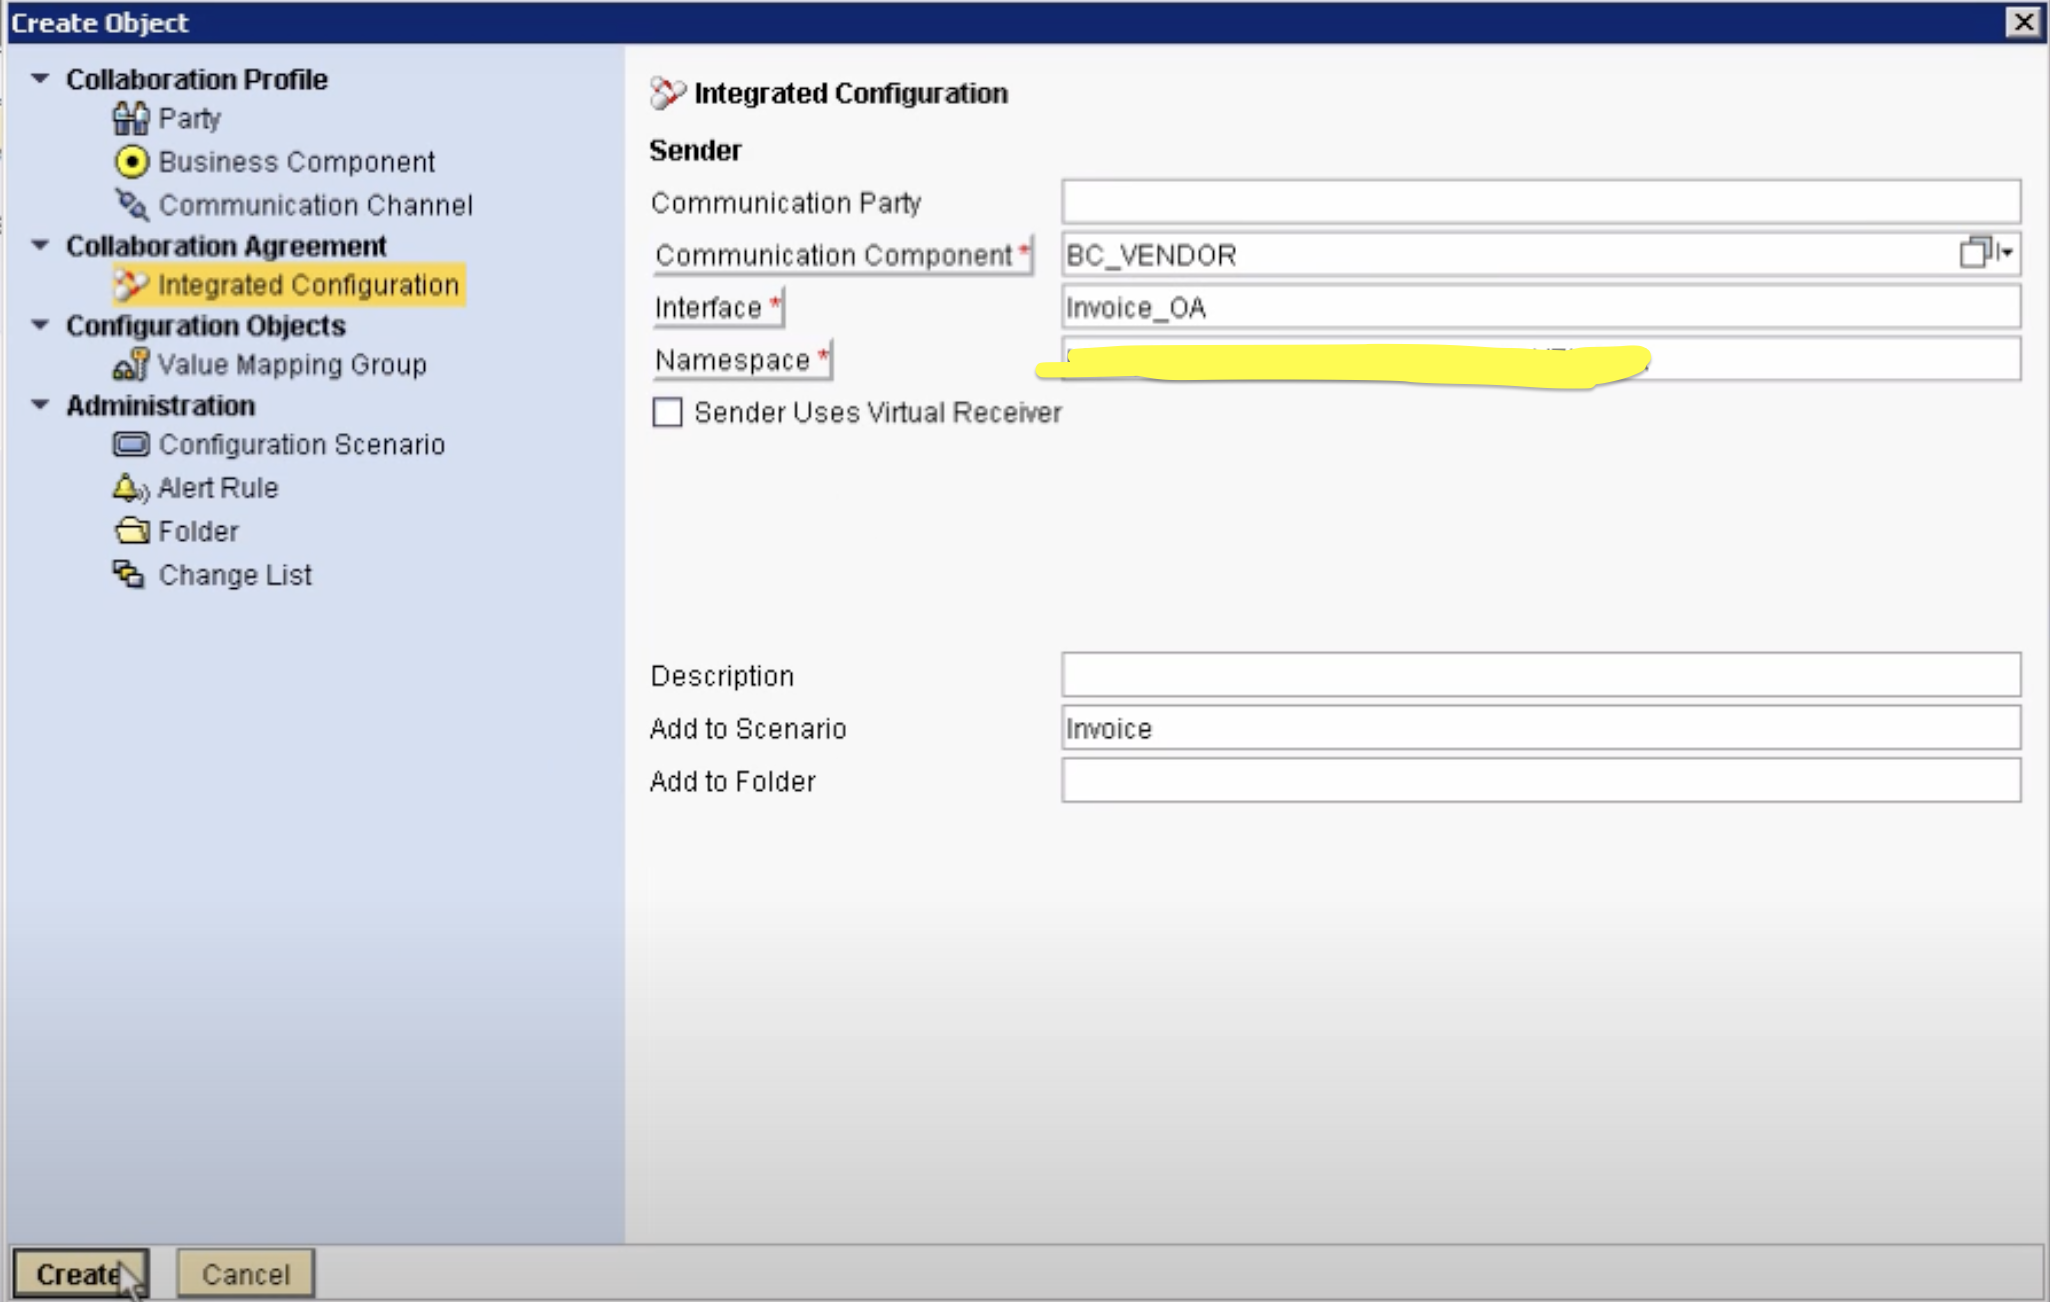Screen dimensions: 2050x1302
Task: Collapse the Collaboration Profile section
Action: [40, 79]
